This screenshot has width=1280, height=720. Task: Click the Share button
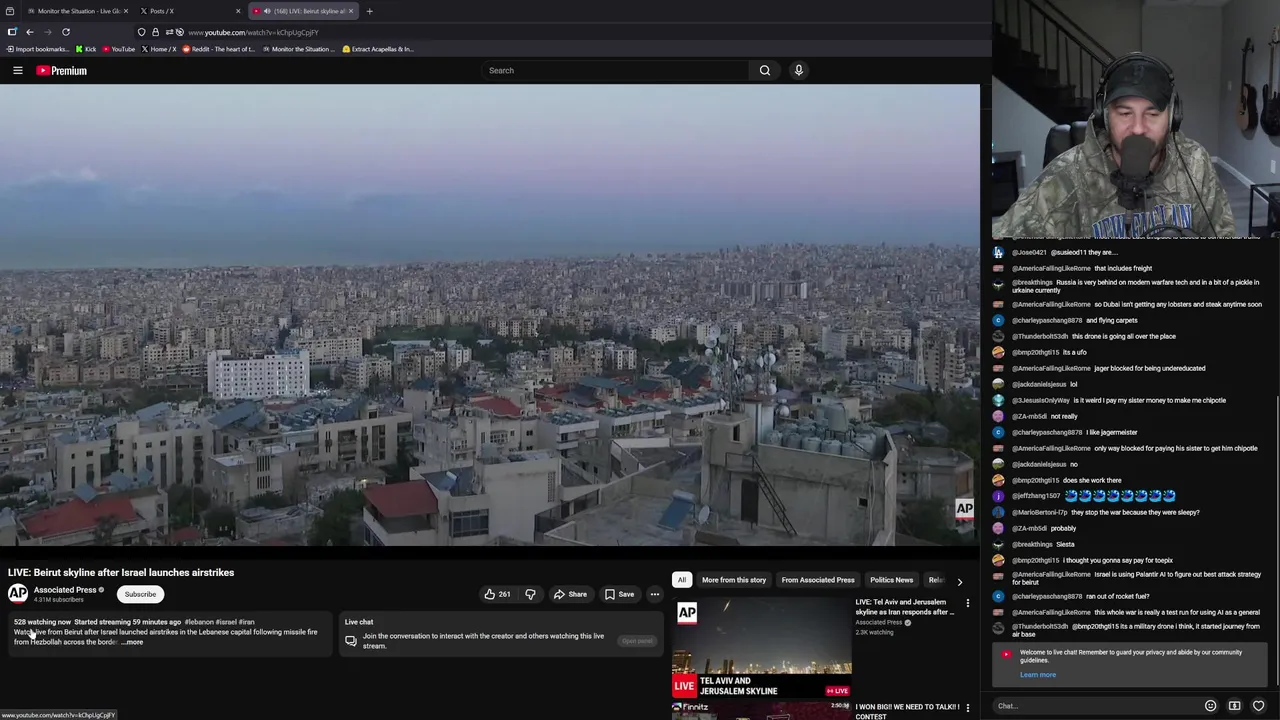coord(570,594)
